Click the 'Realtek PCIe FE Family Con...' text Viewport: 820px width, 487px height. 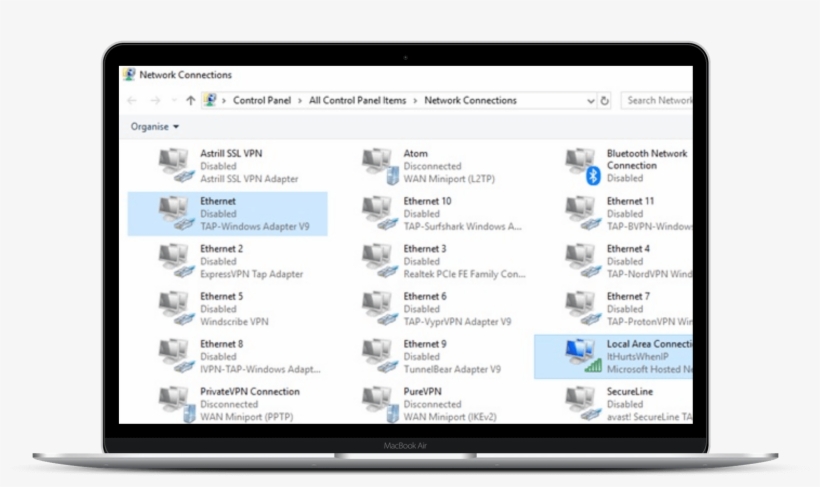click(464, 274)
